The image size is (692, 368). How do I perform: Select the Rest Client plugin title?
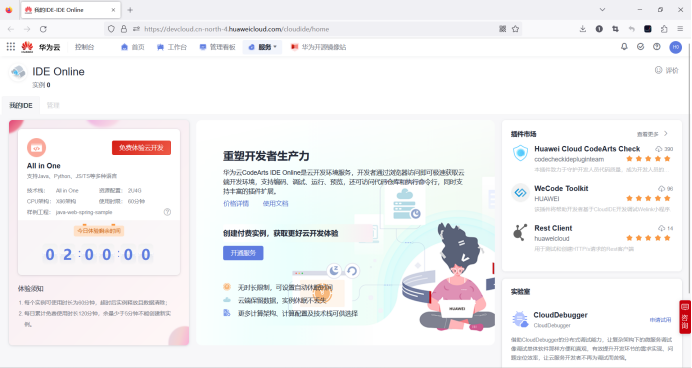553,228
